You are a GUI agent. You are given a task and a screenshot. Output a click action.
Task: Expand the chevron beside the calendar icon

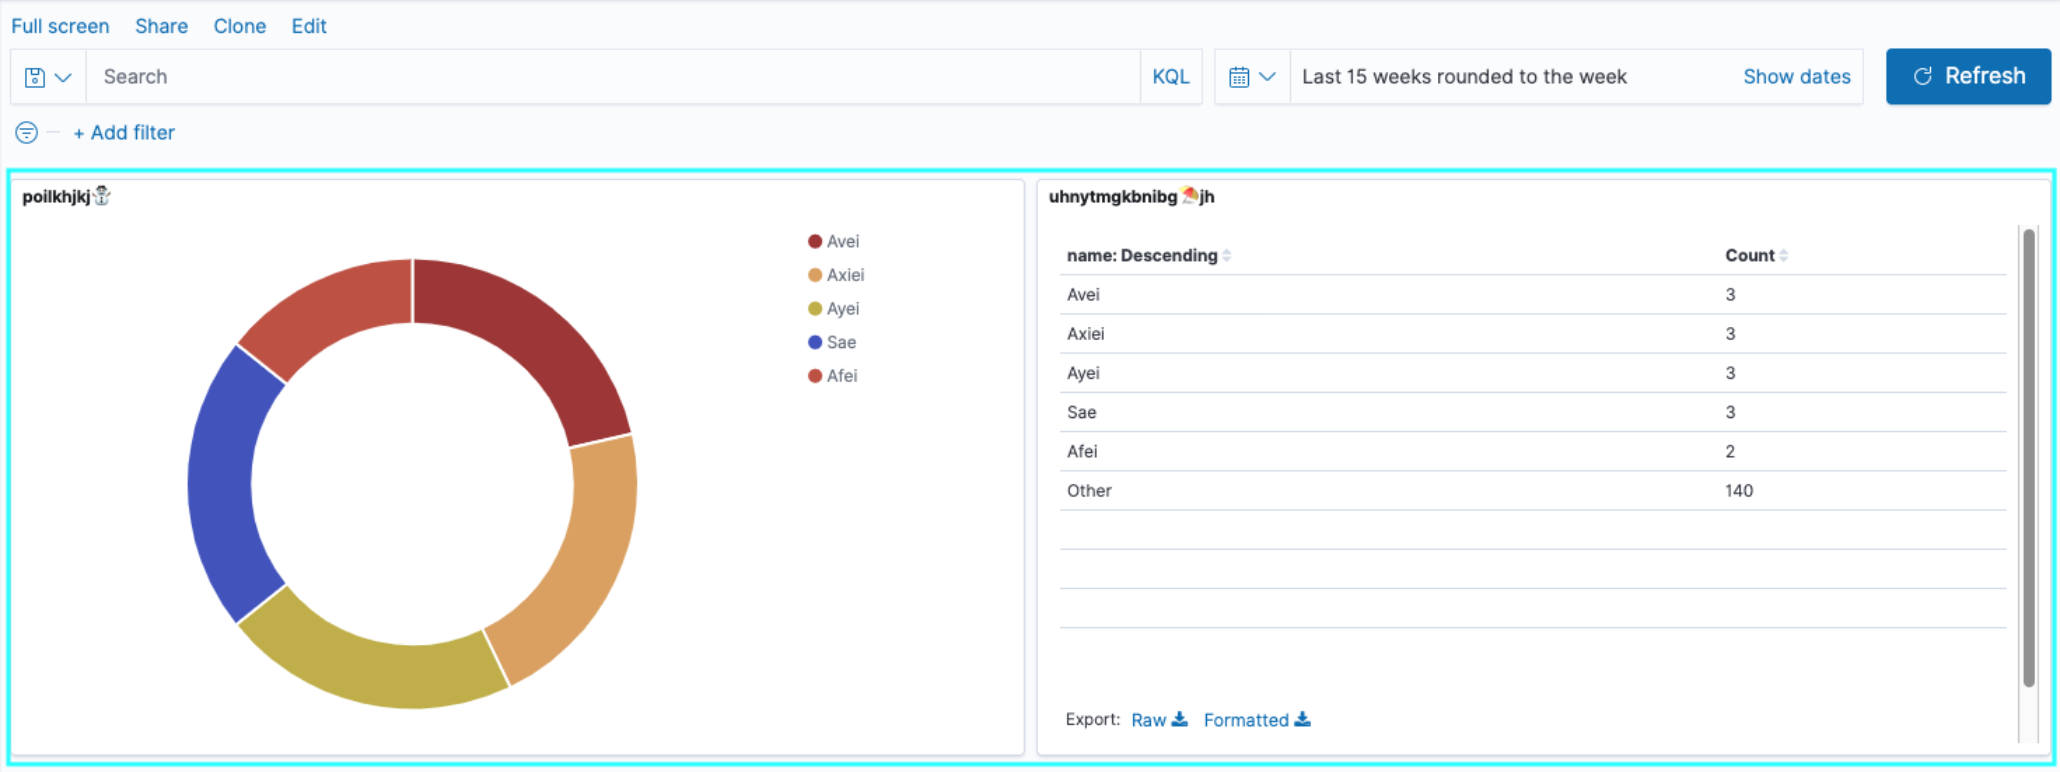[x=1267, y=77]
